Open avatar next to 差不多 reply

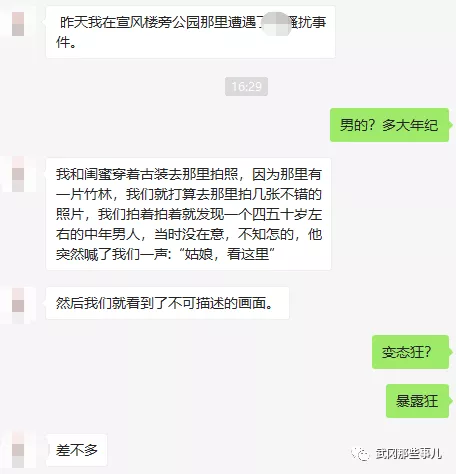18,450
